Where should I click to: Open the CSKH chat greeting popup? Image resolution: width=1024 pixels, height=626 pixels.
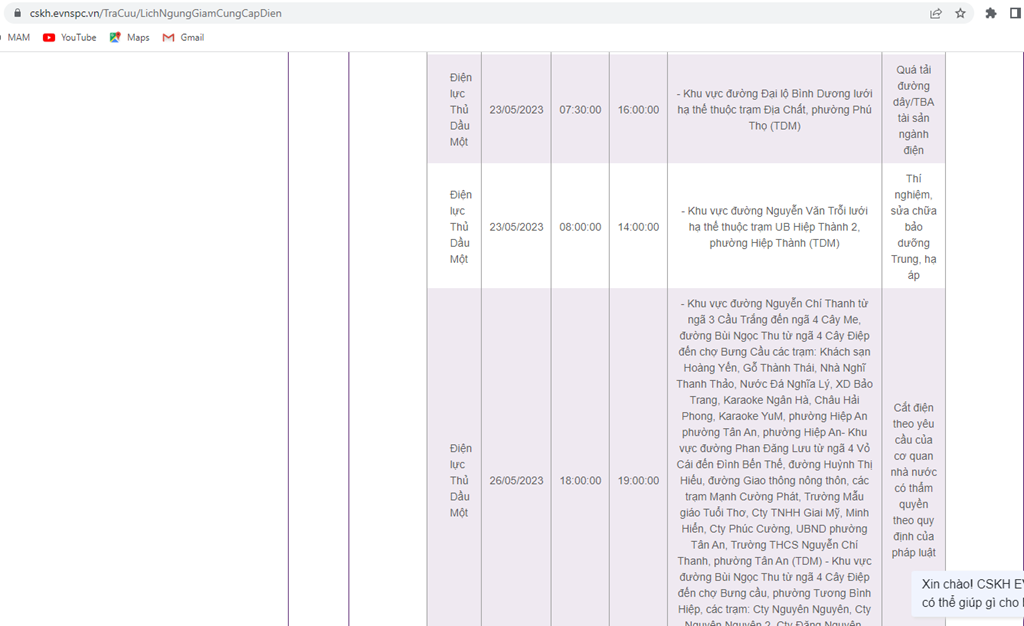tap(968, 593)
